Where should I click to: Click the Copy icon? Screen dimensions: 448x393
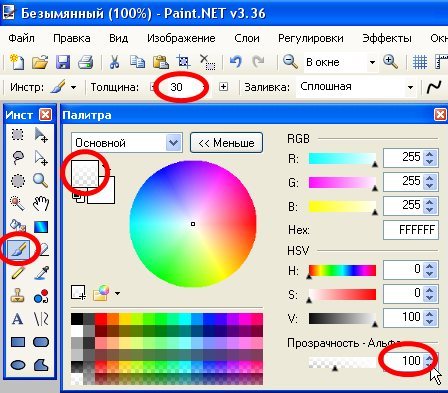137,62
